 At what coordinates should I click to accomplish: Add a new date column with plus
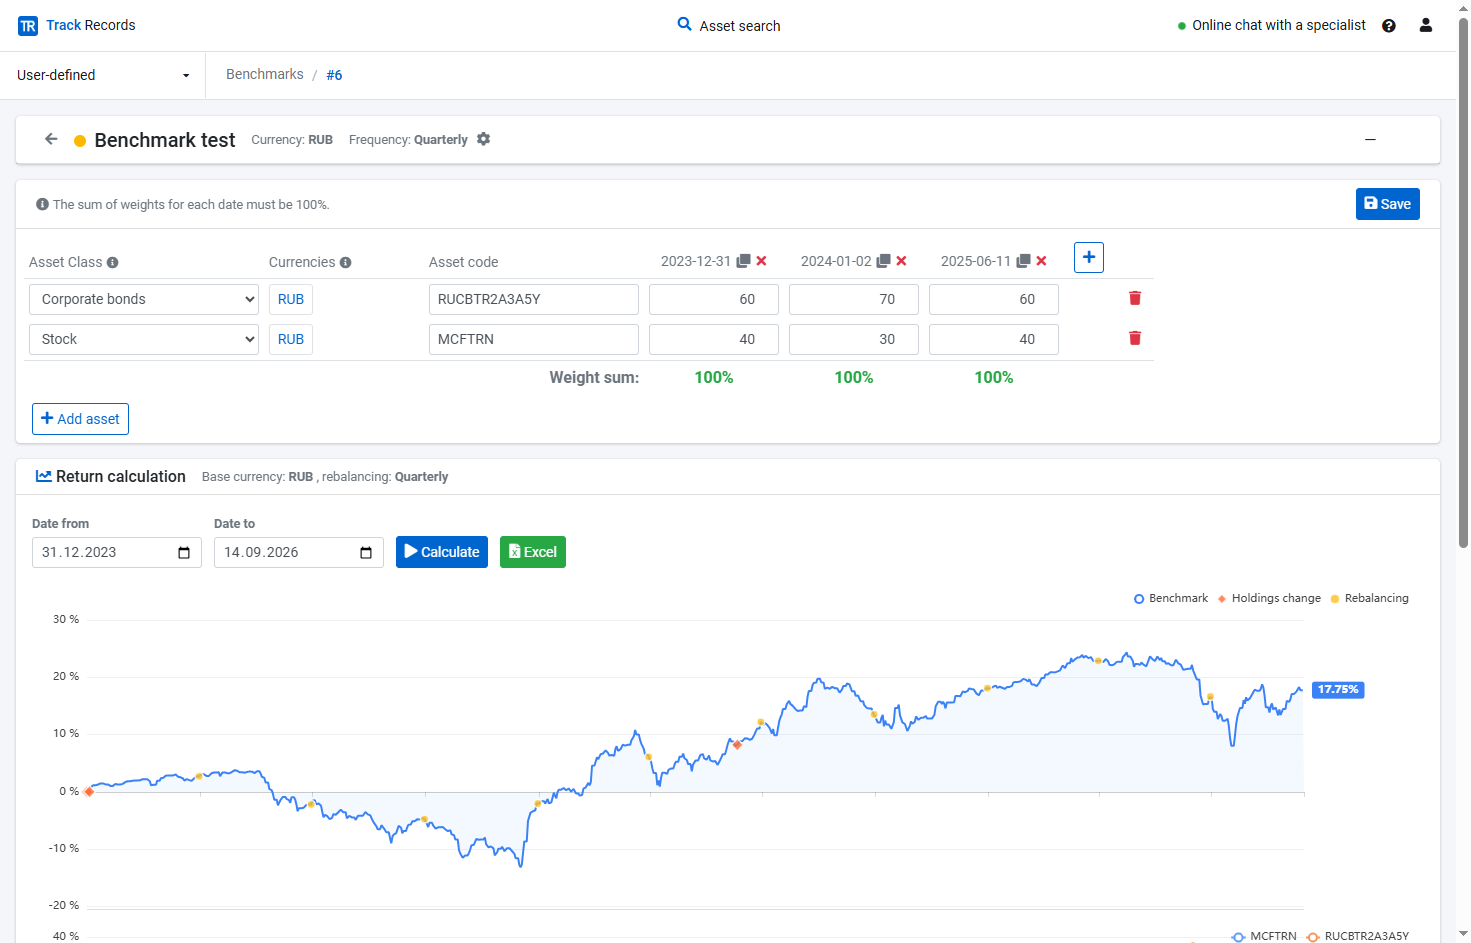[1089, 257]
